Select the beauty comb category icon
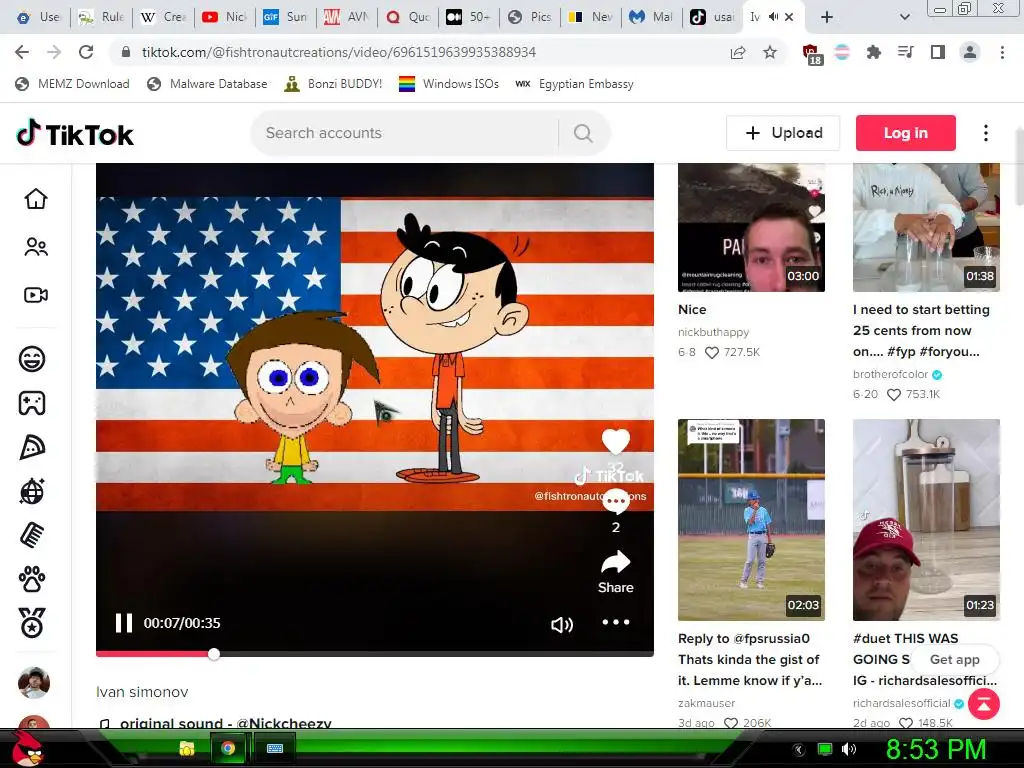The image size is (1024, 768). coord(32,536)
